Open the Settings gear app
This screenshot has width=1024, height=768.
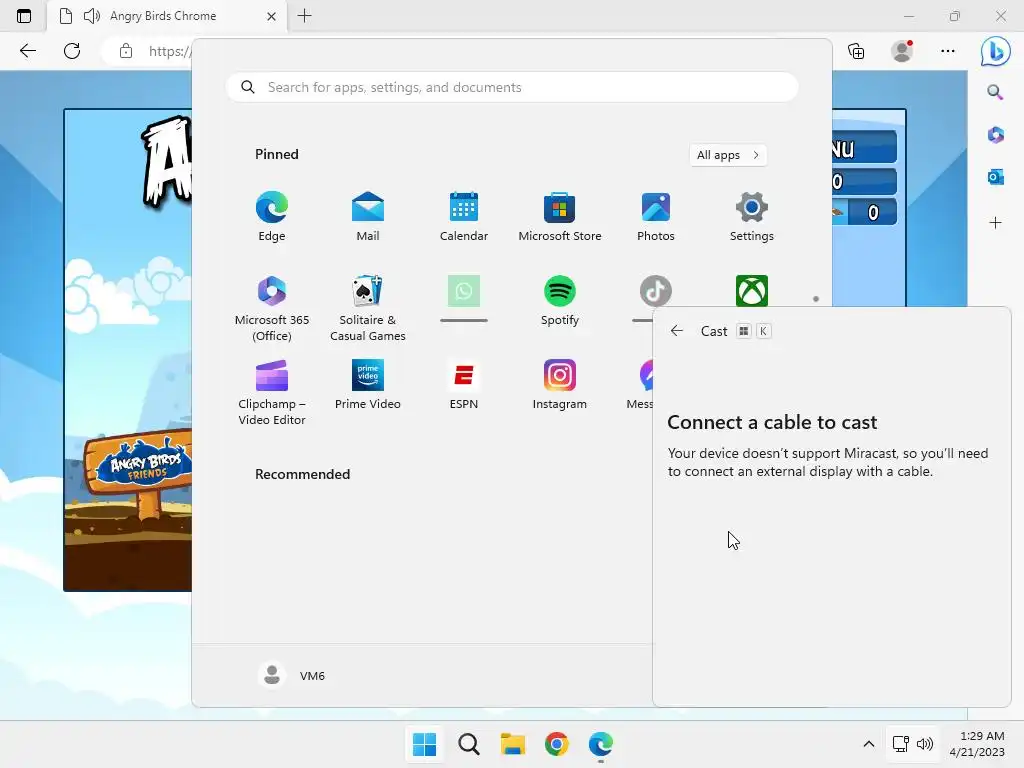[x=752, y=216]
